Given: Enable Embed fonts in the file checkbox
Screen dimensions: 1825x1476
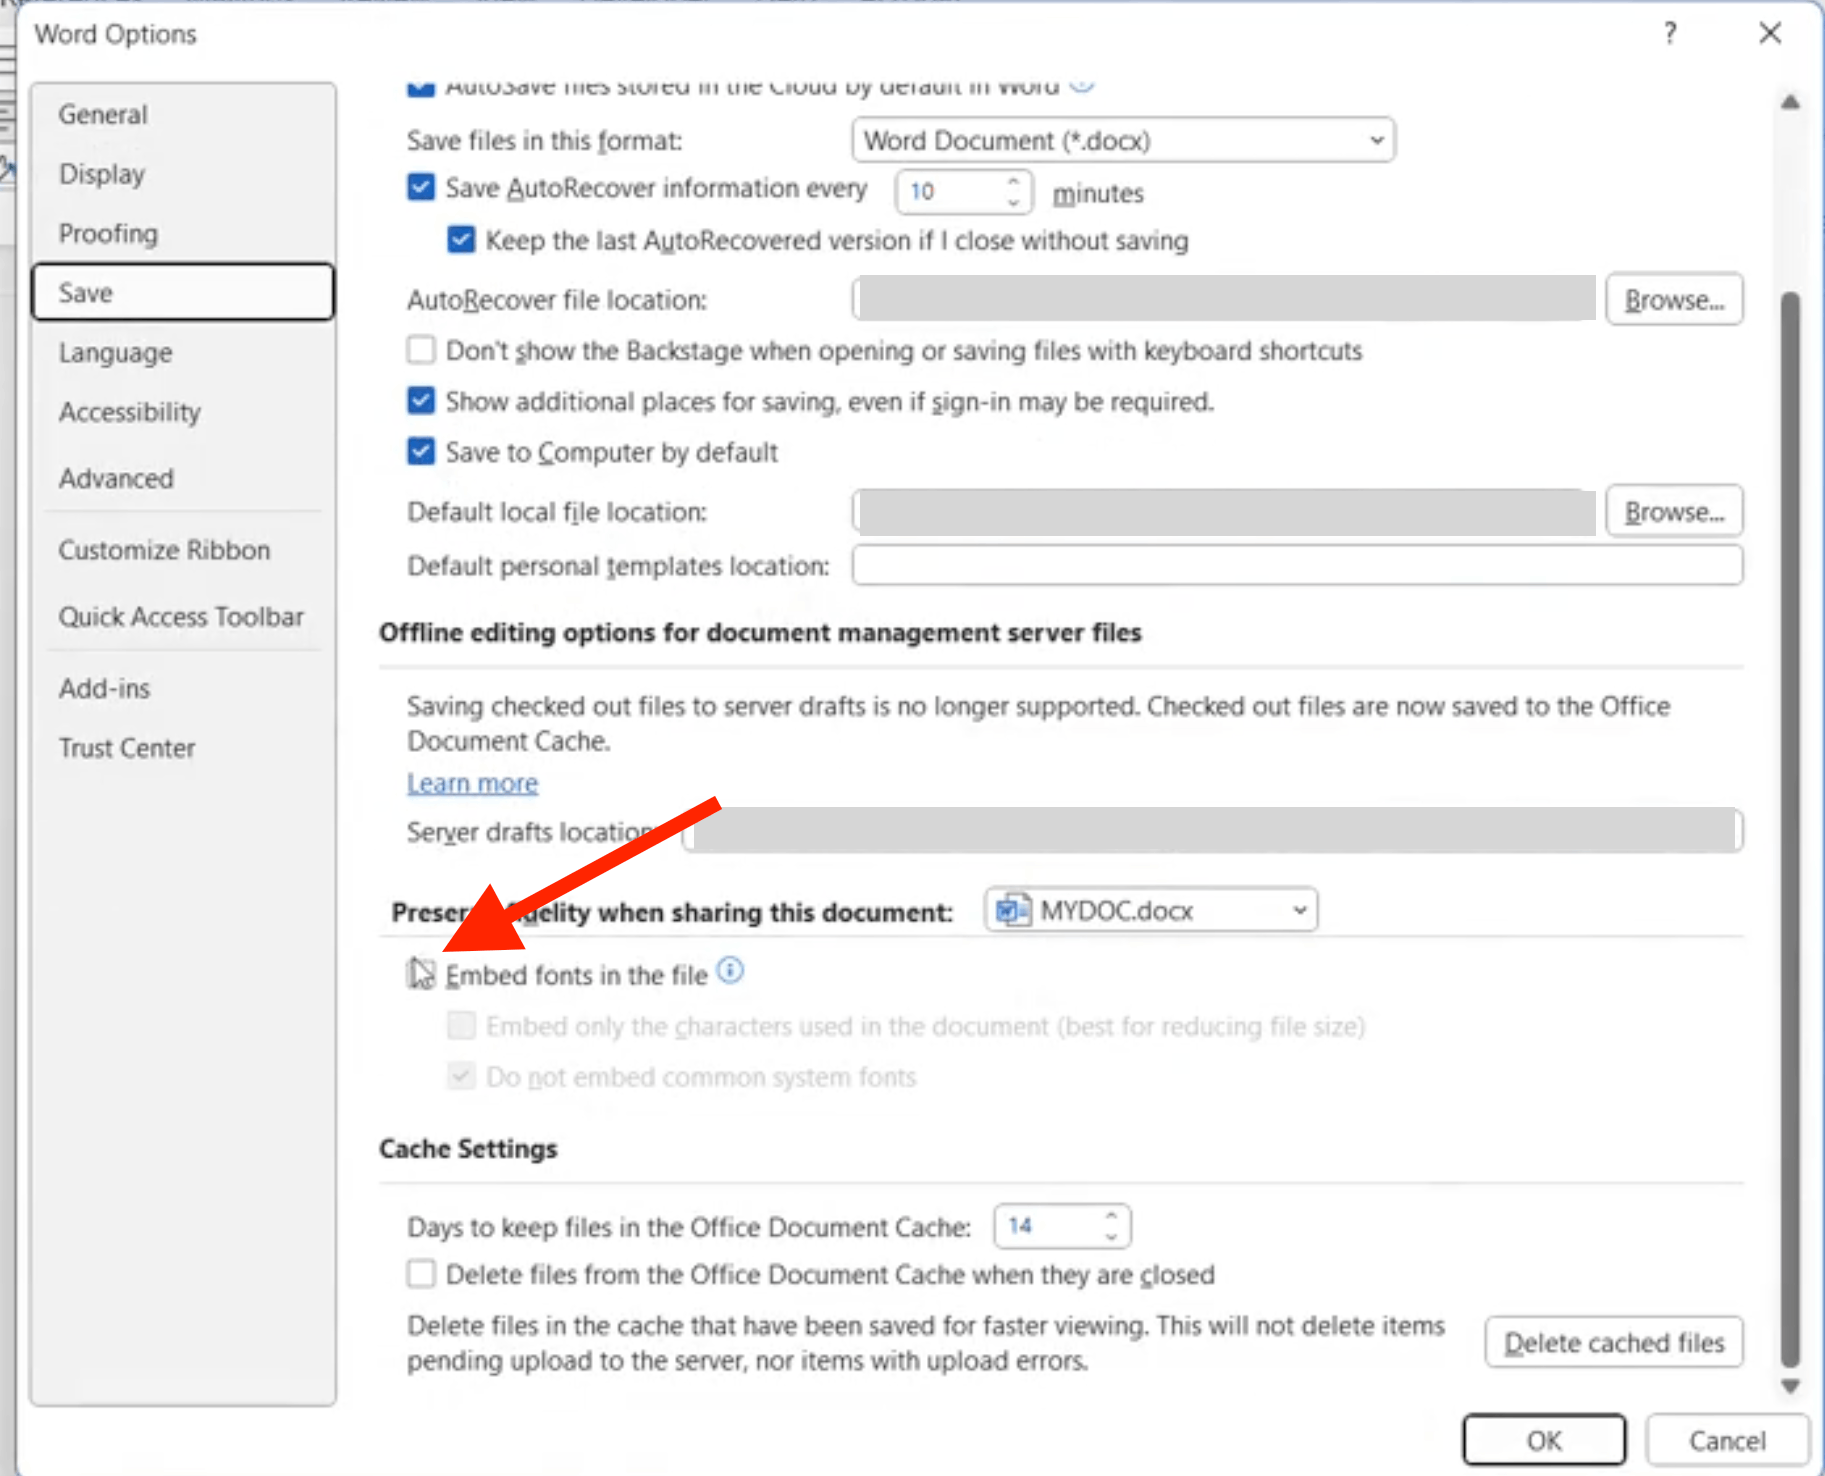Looking at the screenshot, I should click(x=421, y=974).
